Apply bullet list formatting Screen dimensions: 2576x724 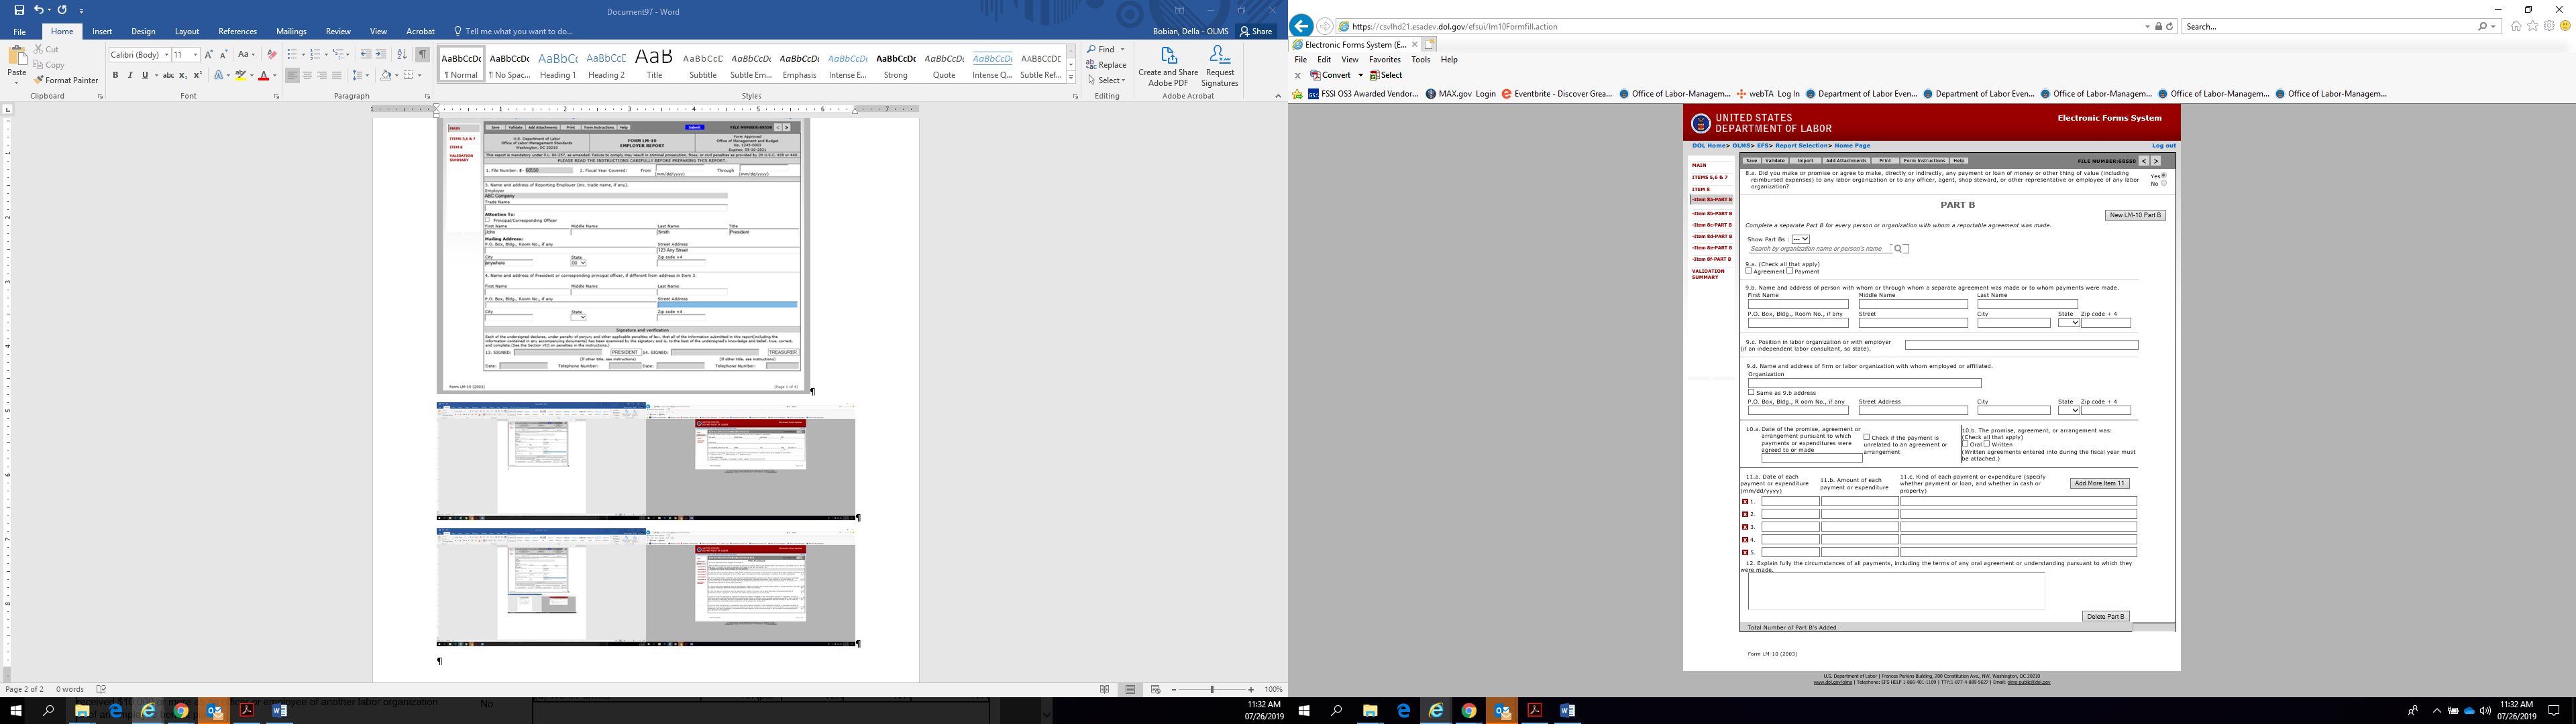pyautogui.click(x=291, y=54)
